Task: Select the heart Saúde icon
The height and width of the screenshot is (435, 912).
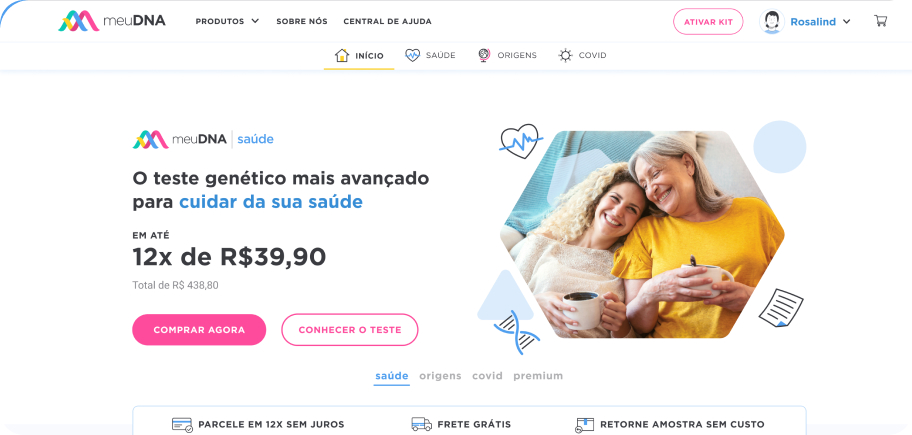Action: pos(412,55)
